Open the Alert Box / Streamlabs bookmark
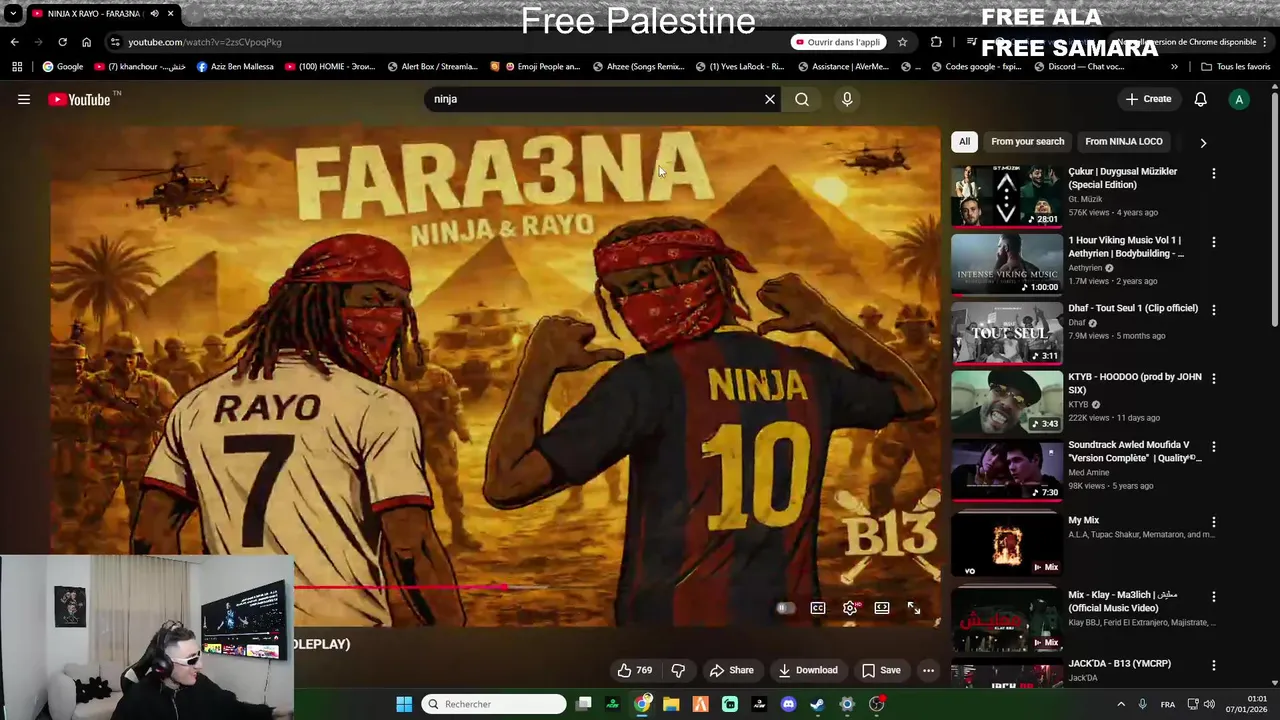This screenshot has width=1280, height=720. tap(432, 67)
